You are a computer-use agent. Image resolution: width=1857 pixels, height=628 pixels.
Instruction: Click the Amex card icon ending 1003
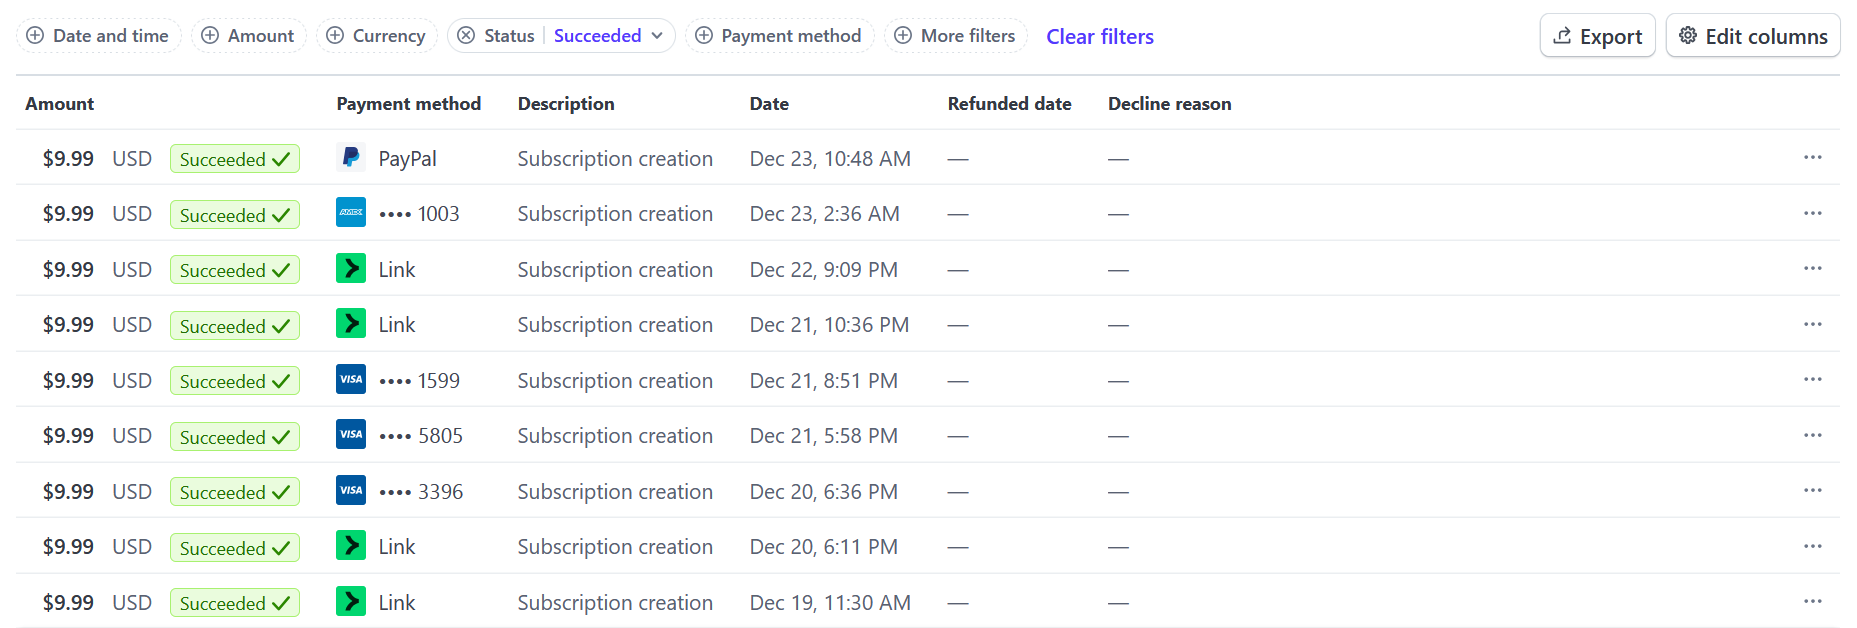click(351, 213)
